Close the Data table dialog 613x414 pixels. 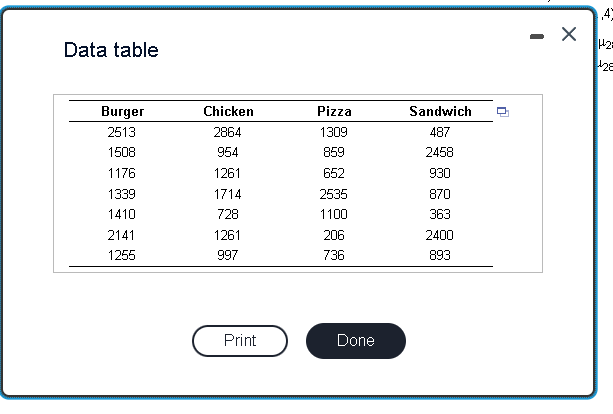point(569,34)
